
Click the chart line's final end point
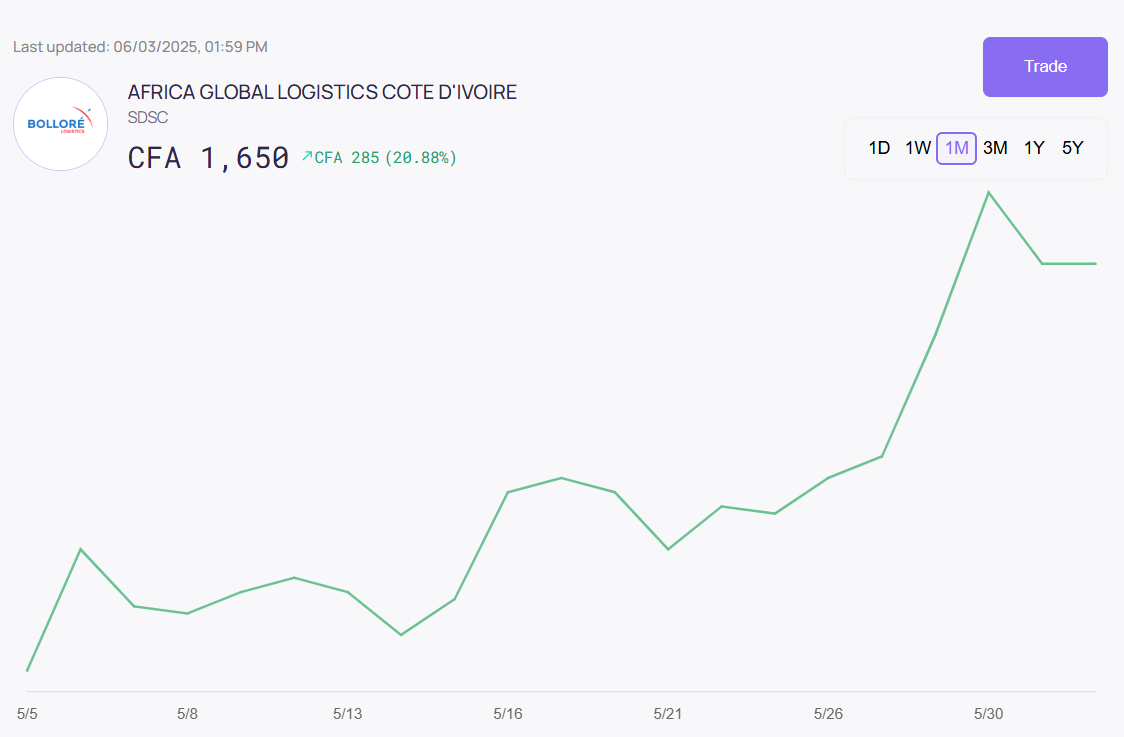coord(1095,264)
